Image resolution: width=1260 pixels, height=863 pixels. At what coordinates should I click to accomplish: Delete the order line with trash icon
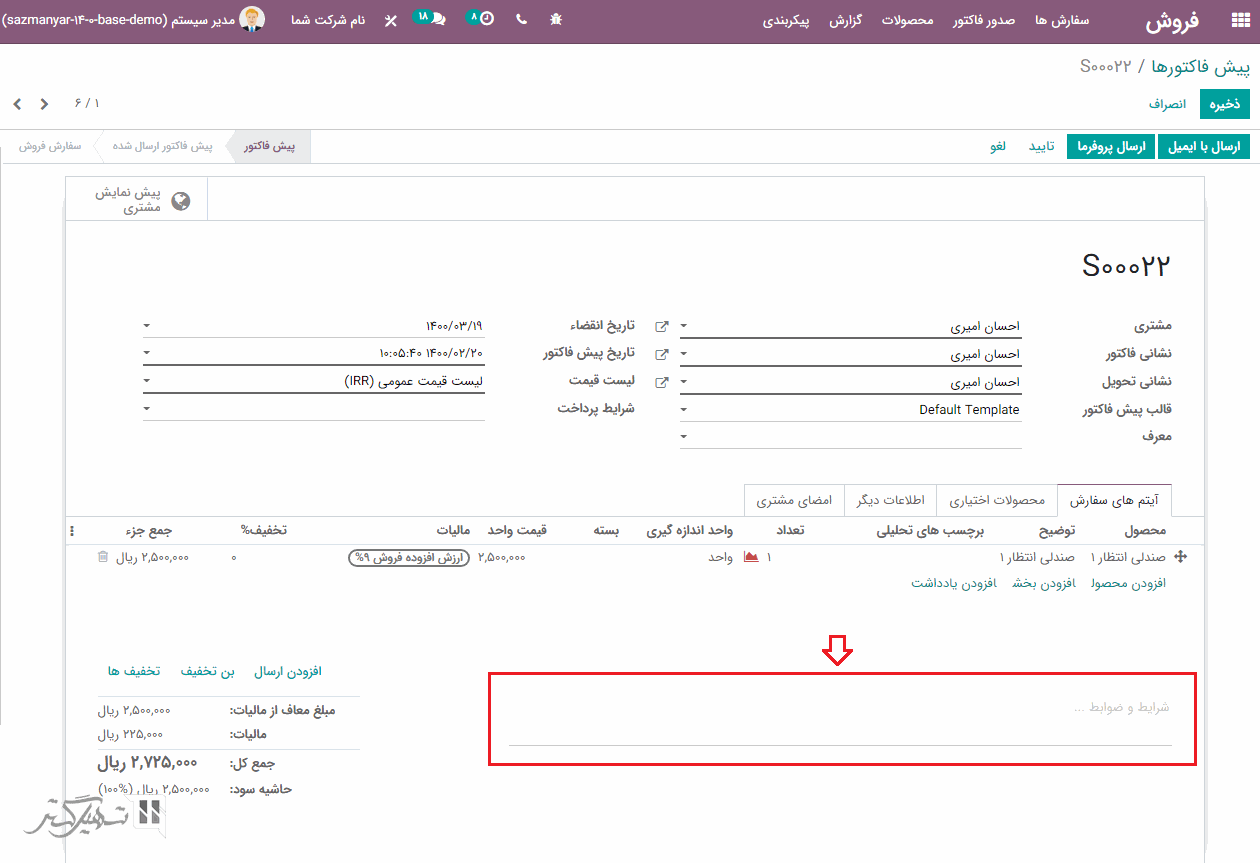102,557
